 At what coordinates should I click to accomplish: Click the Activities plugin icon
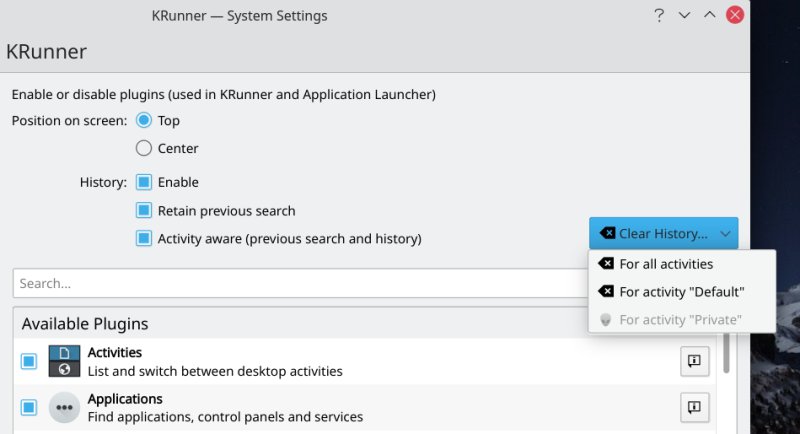point(64,361)
